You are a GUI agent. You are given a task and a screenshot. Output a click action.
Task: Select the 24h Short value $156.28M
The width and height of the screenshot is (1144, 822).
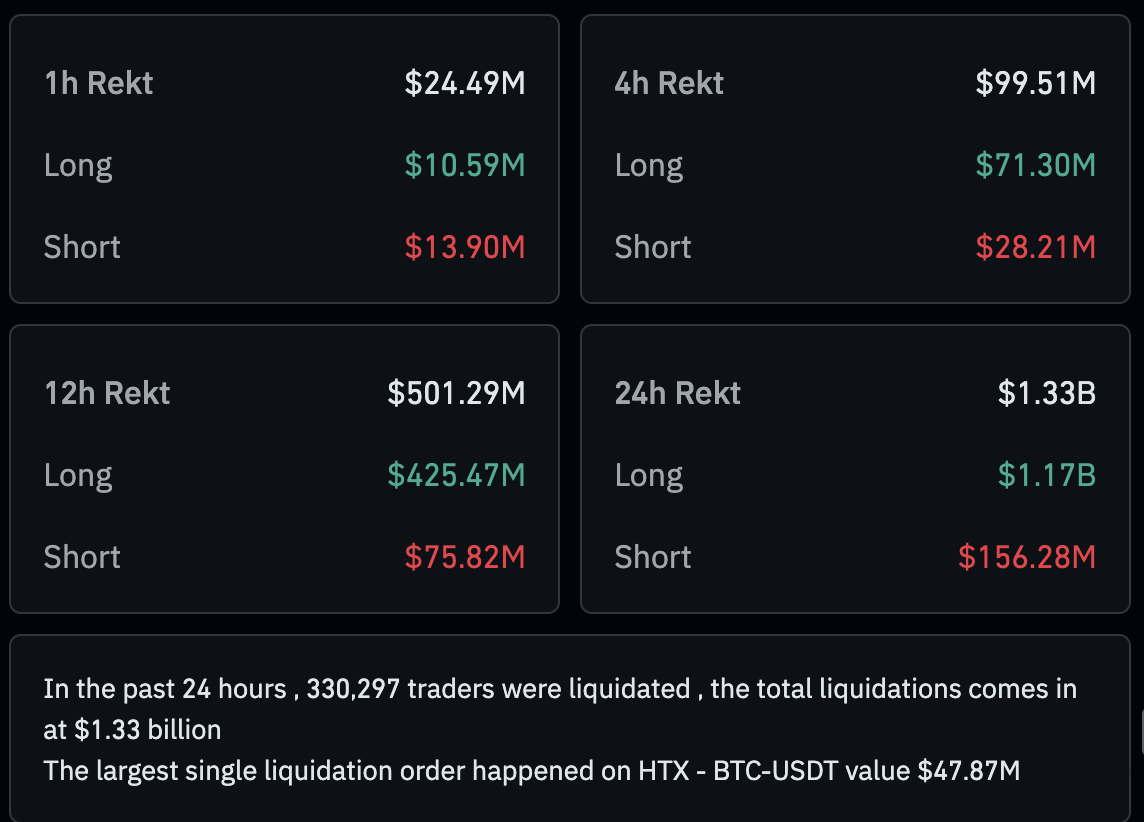pos(1027,557)
